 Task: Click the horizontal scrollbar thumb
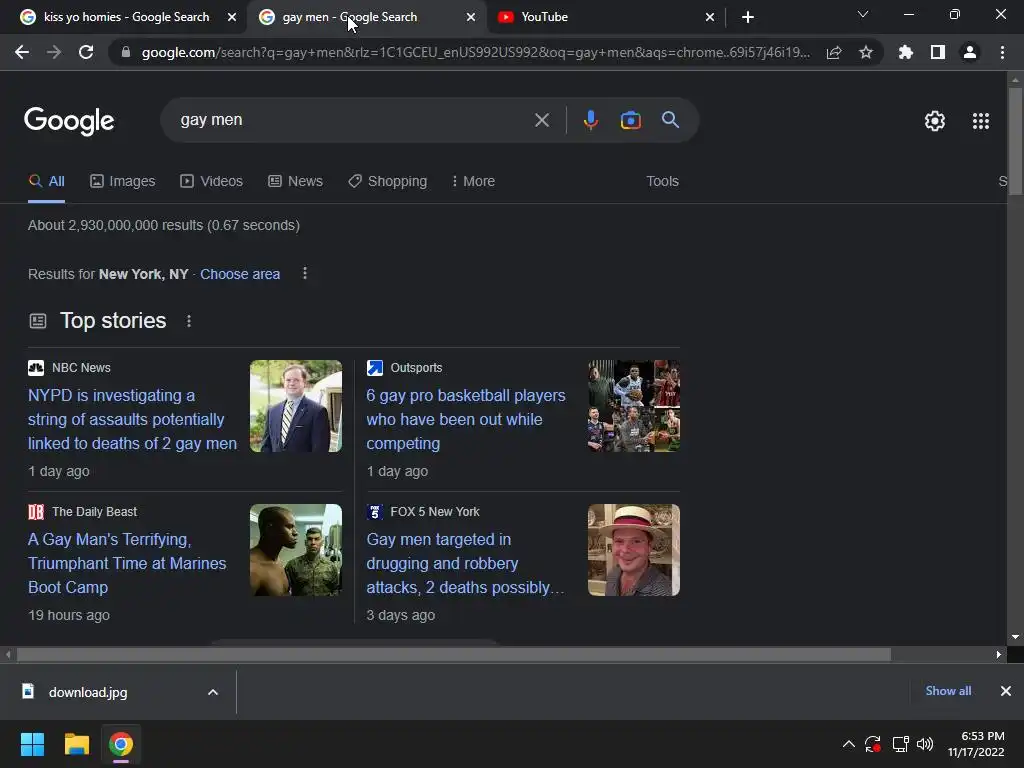[x=453, y=654]
